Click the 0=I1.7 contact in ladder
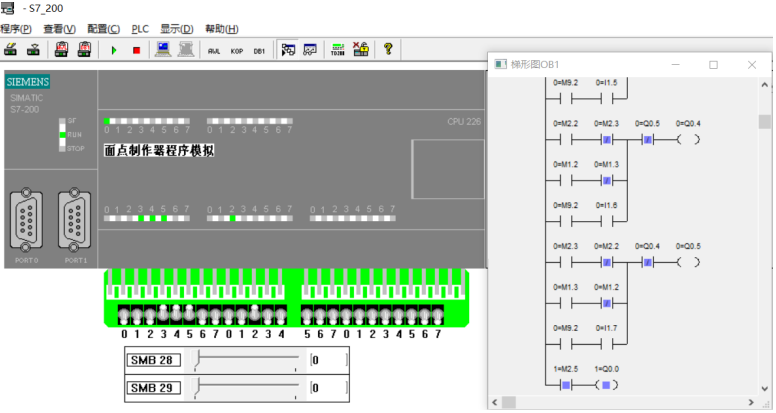Screen dimensions: 776x413 pos(607,344)
